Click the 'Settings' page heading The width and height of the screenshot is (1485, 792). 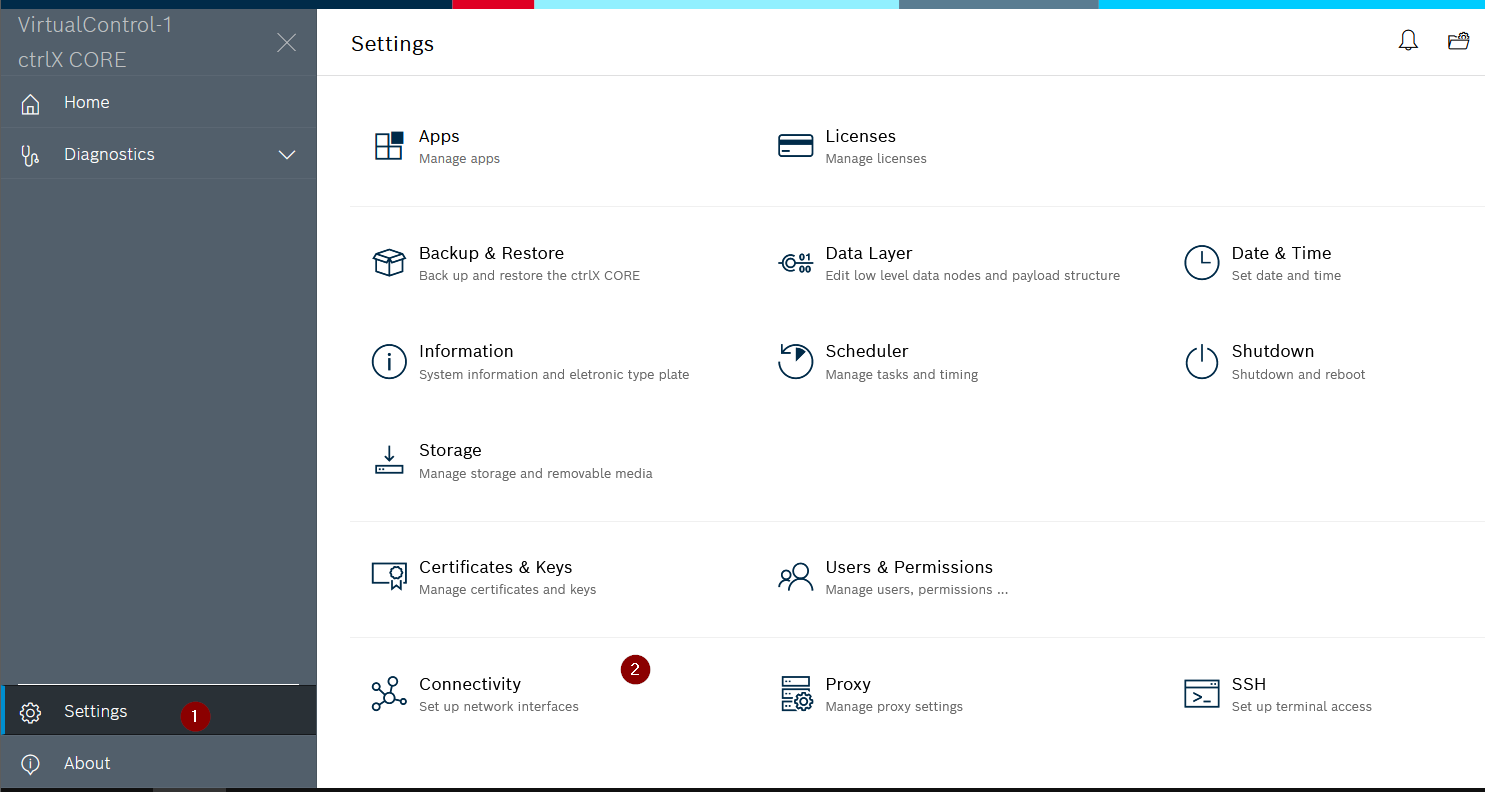point(393,45)
